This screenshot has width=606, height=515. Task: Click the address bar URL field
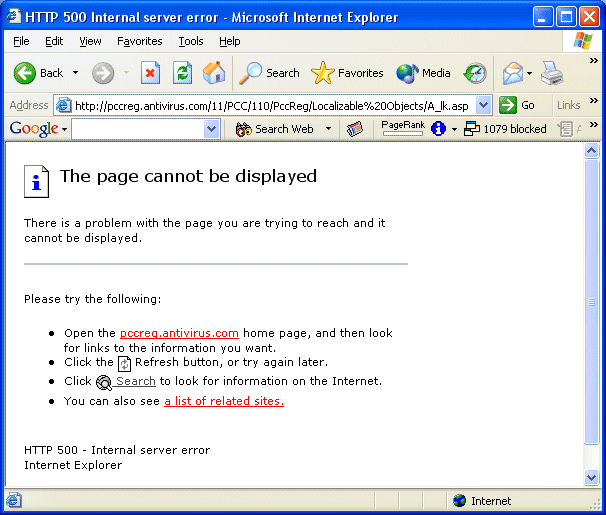point(271,105)
